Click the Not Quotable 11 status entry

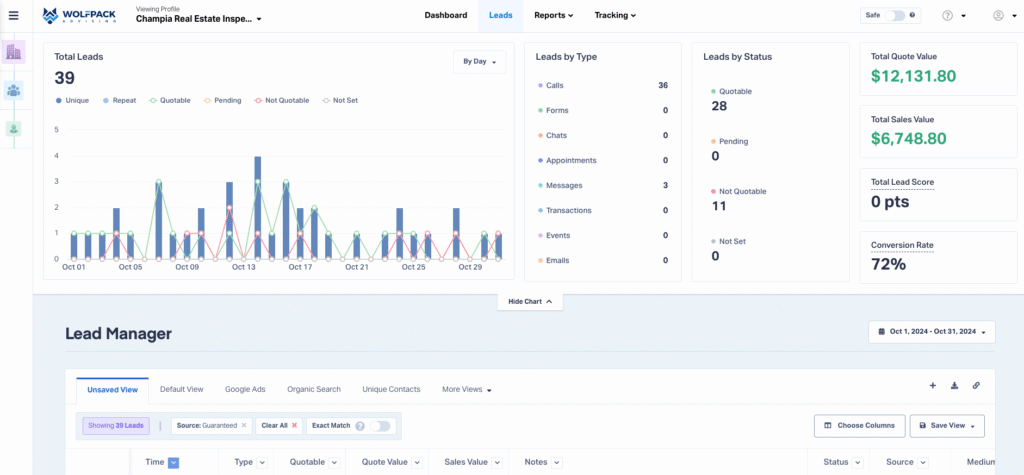[x=738, y=199]
